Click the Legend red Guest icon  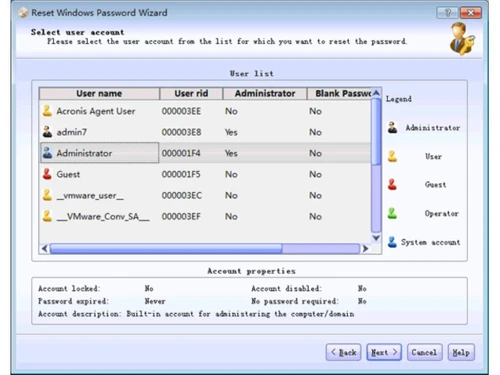392,185
